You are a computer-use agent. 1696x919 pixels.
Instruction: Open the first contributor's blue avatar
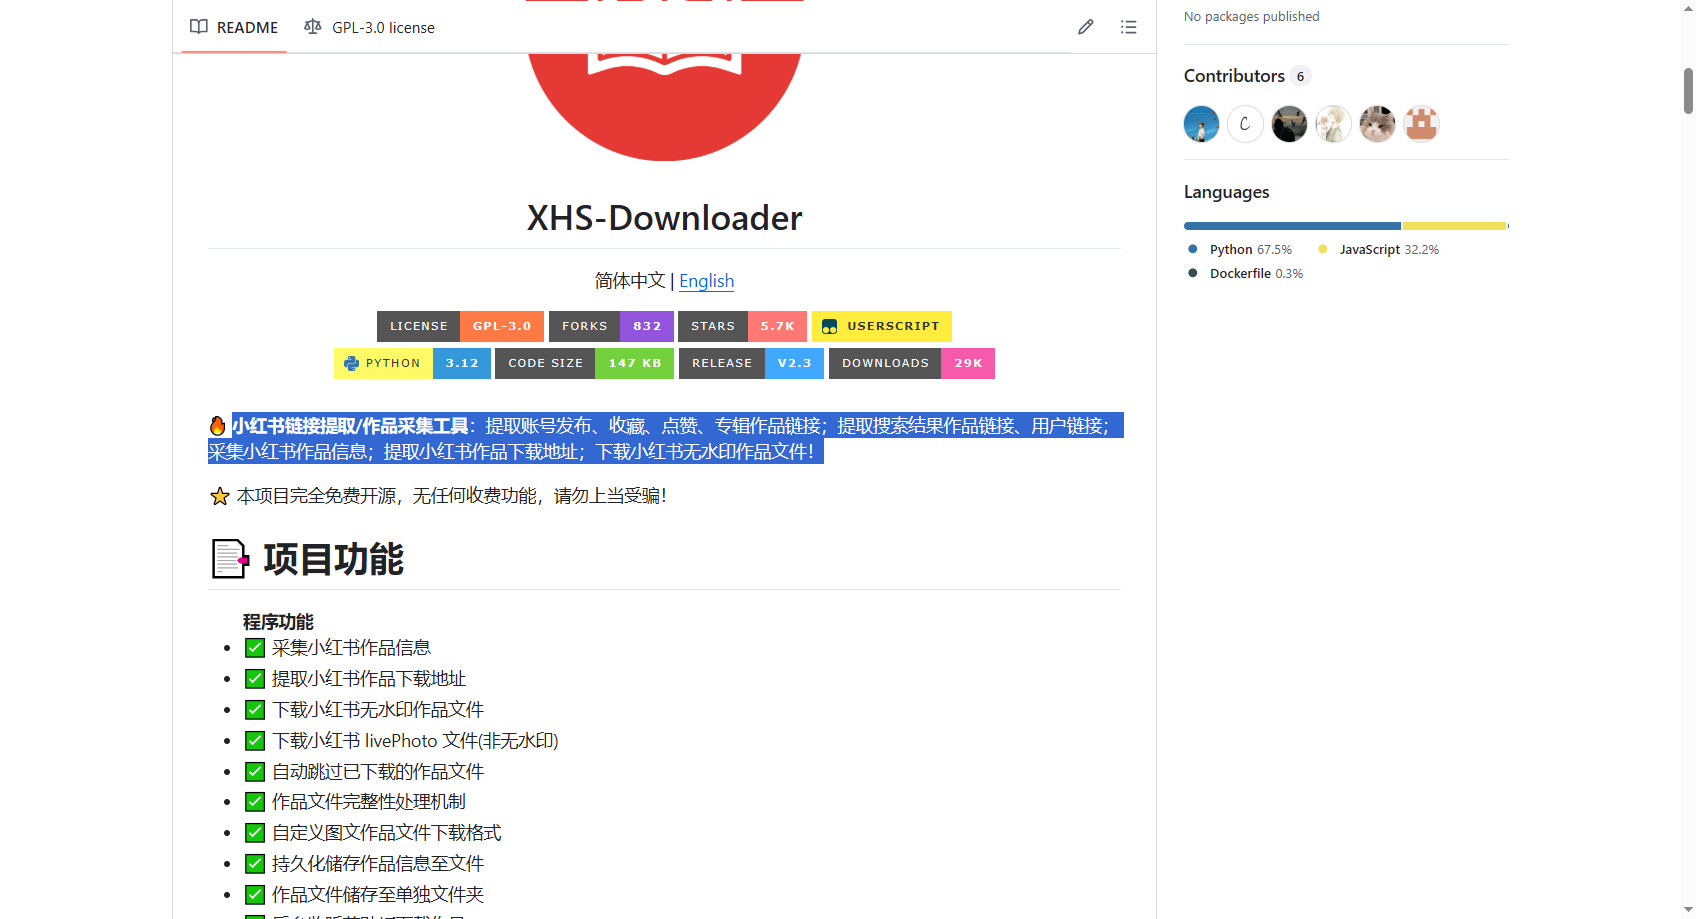(x=1201, y=124)
